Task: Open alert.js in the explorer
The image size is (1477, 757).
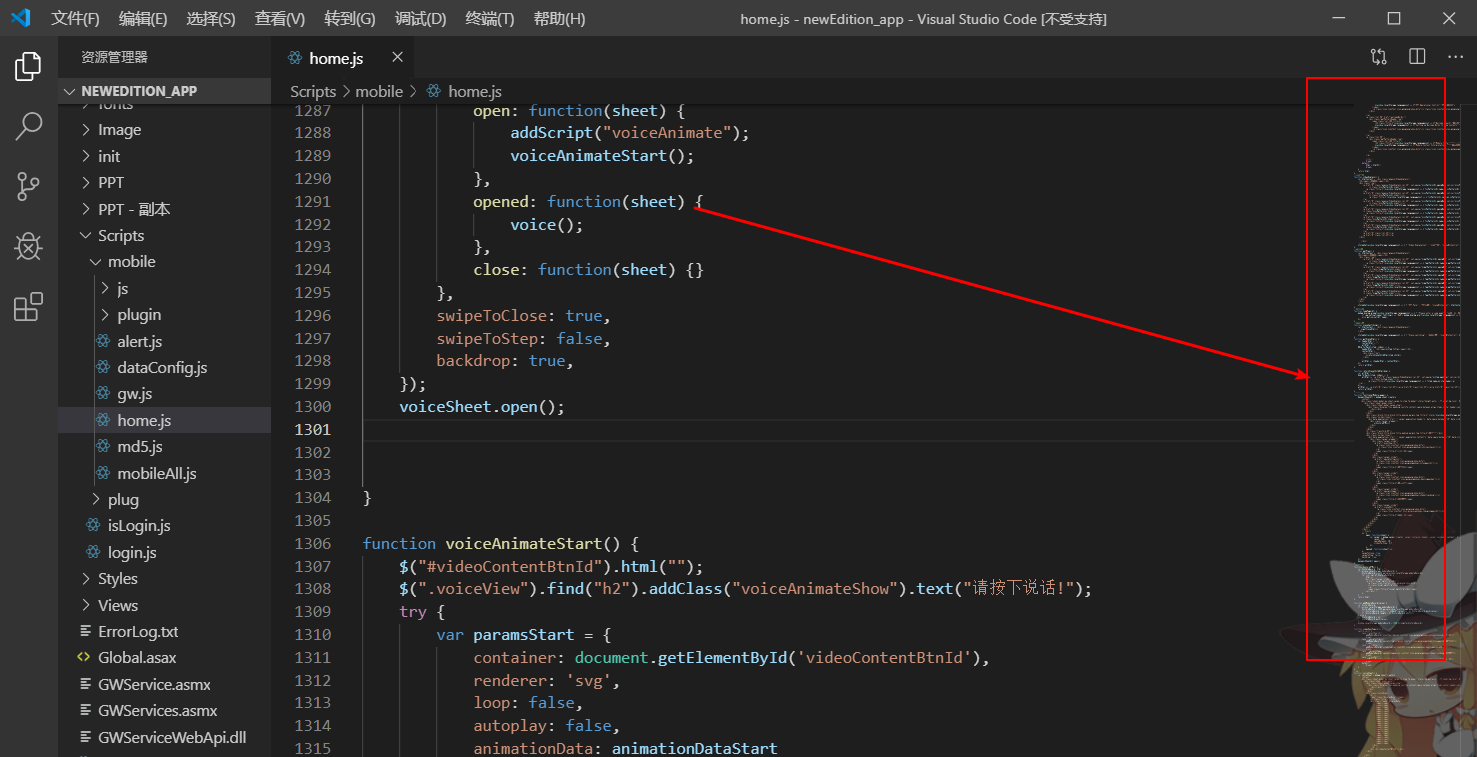Action: click(x=165, y=341)
